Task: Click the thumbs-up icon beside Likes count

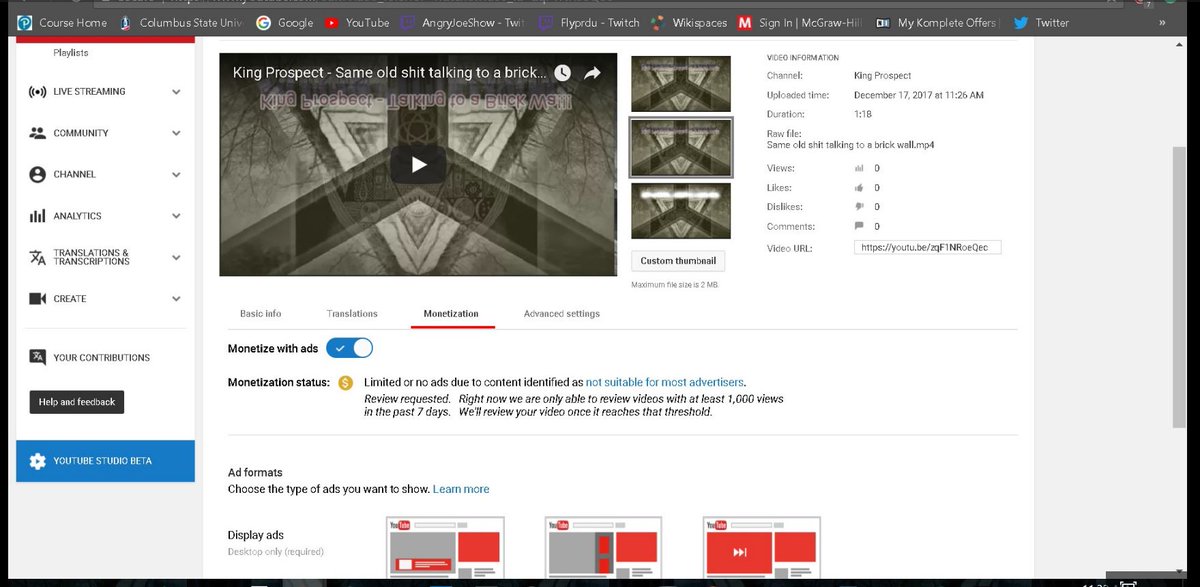Action: (x=858, y=187)
